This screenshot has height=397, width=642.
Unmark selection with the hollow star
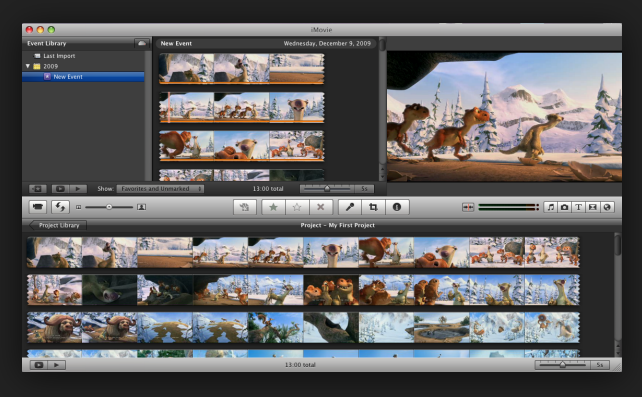tap(297, 207)
